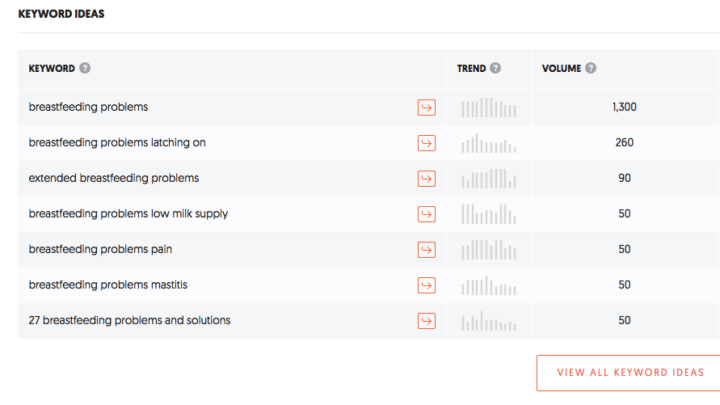Open help icon next to VOLUME header
Screen dimensions: 720x405
tap(591, 68)
